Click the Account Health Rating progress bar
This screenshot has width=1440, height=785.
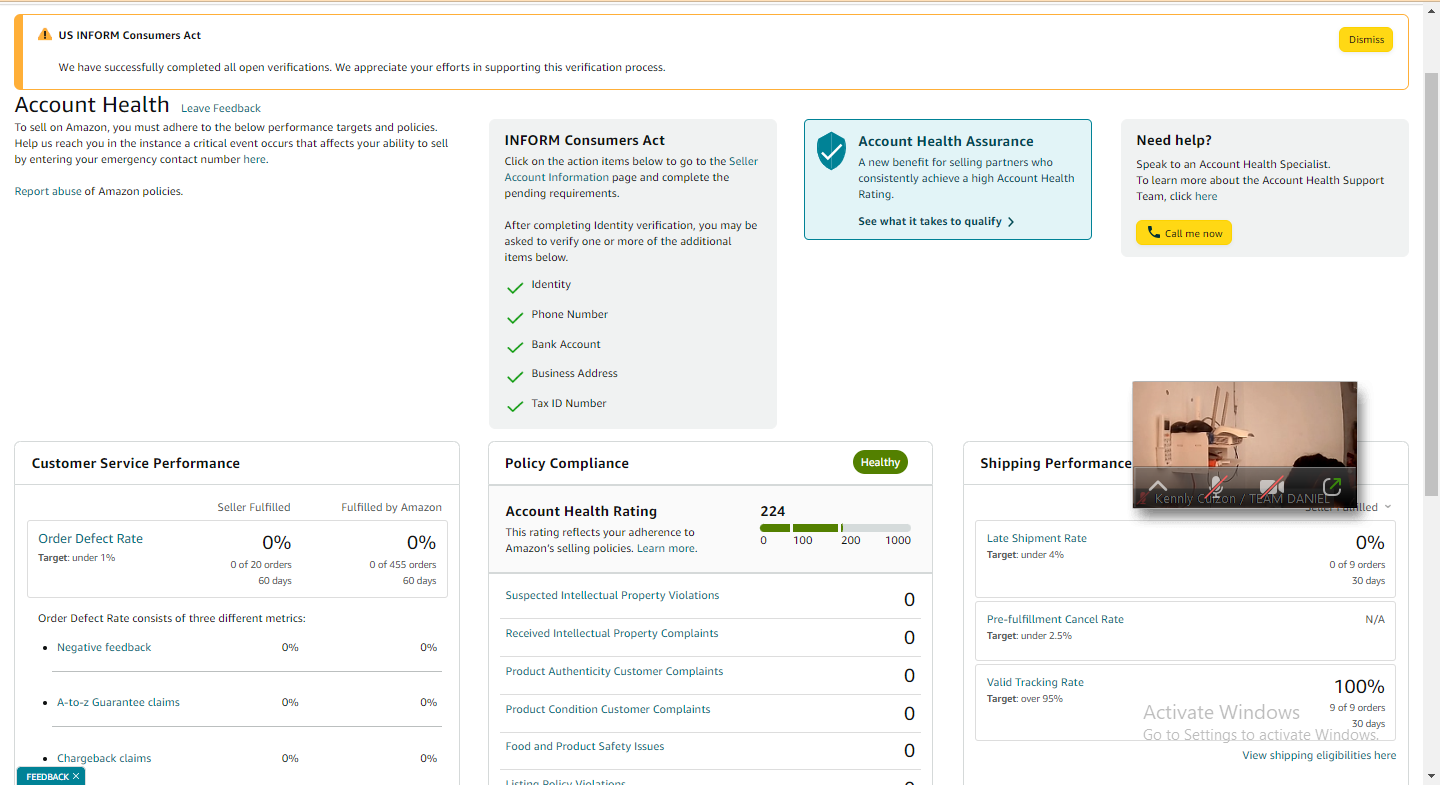(835, 527)
